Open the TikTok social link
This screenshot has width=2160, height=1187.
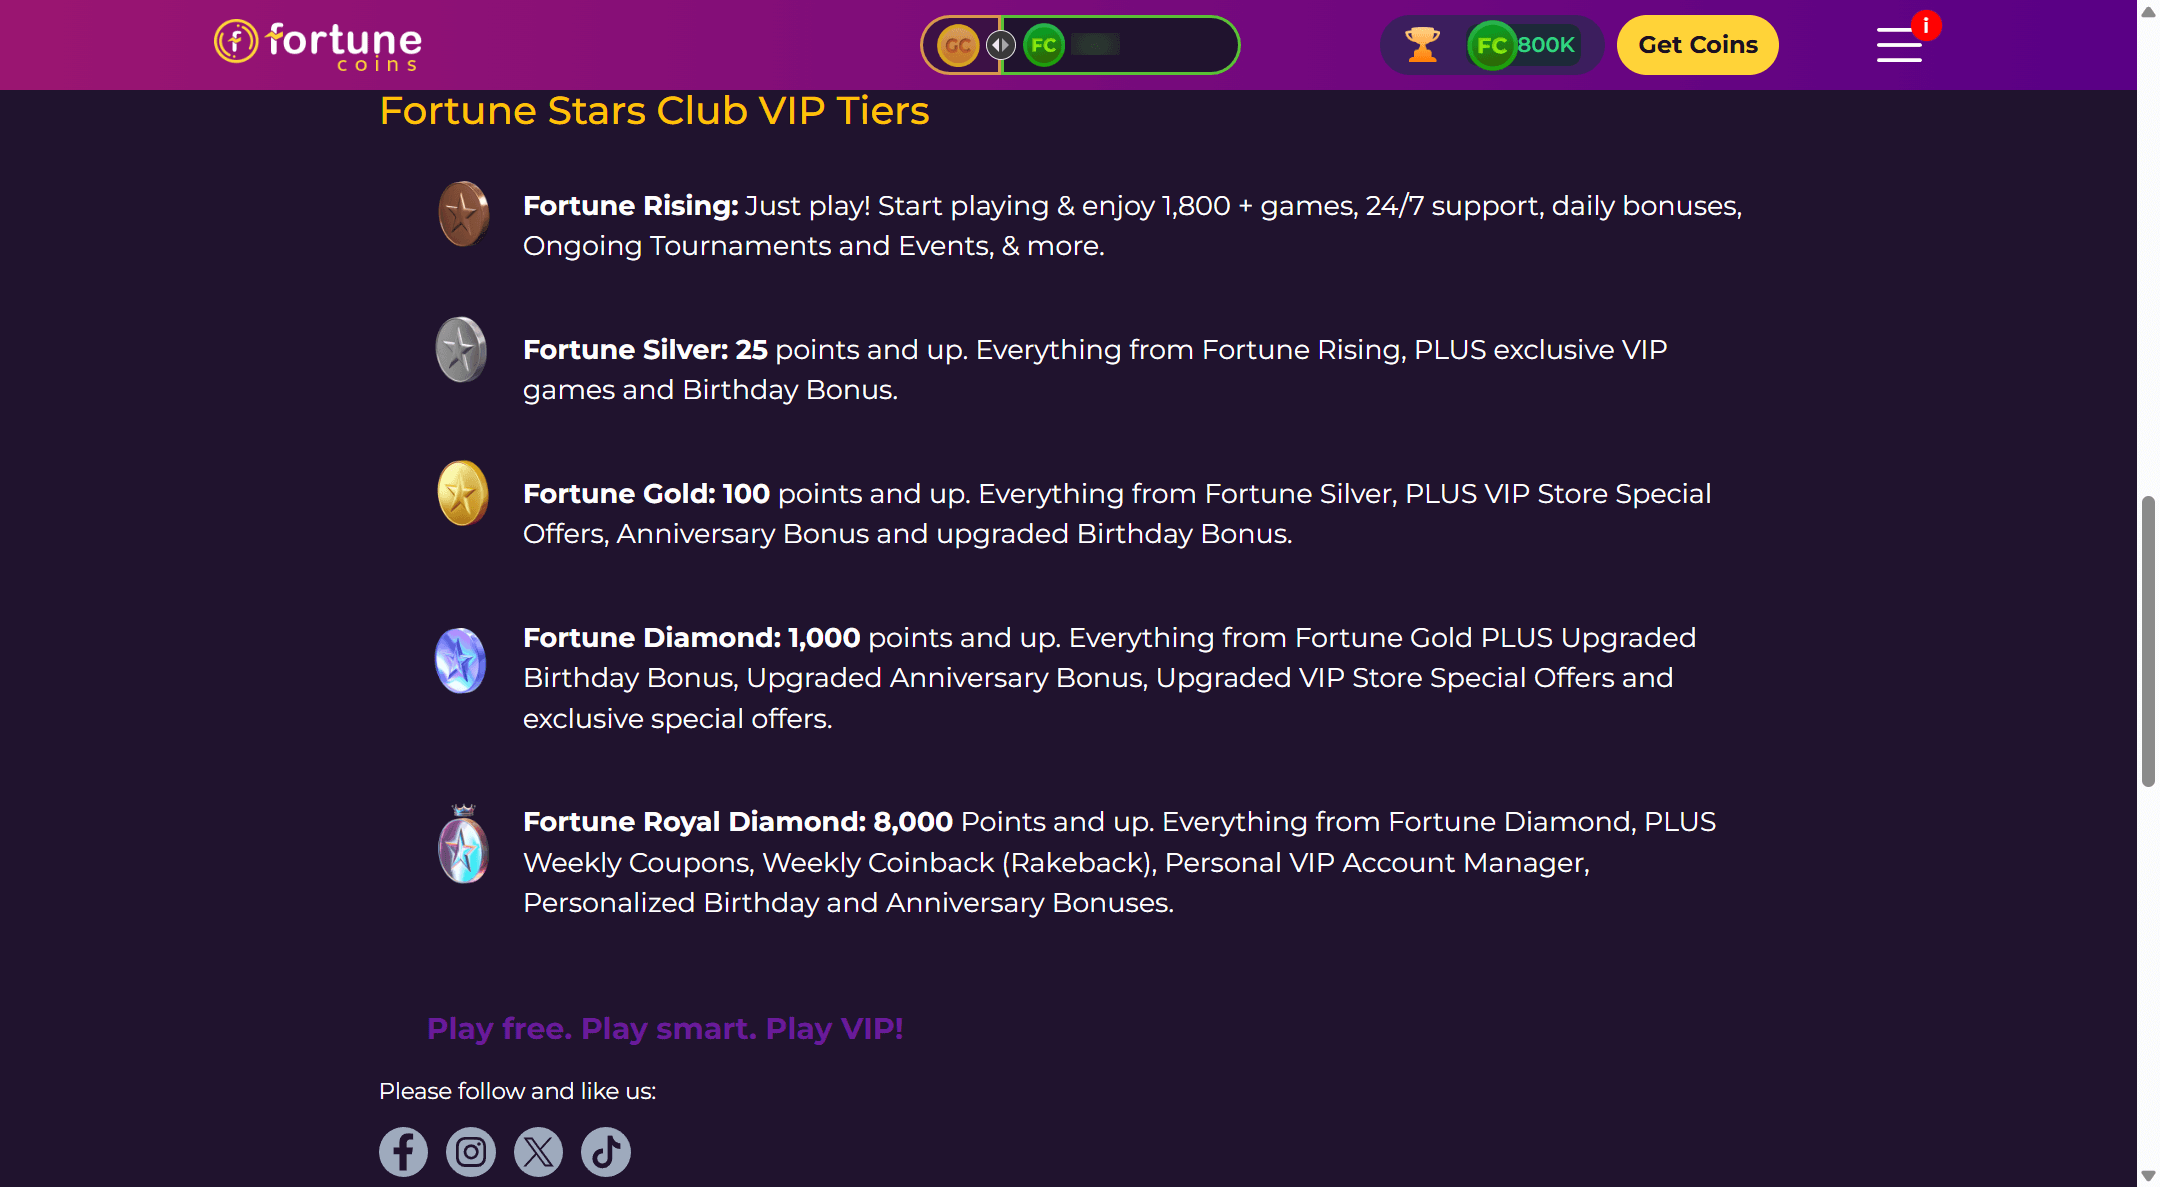pyautogui.click(x=606, y=1152)
